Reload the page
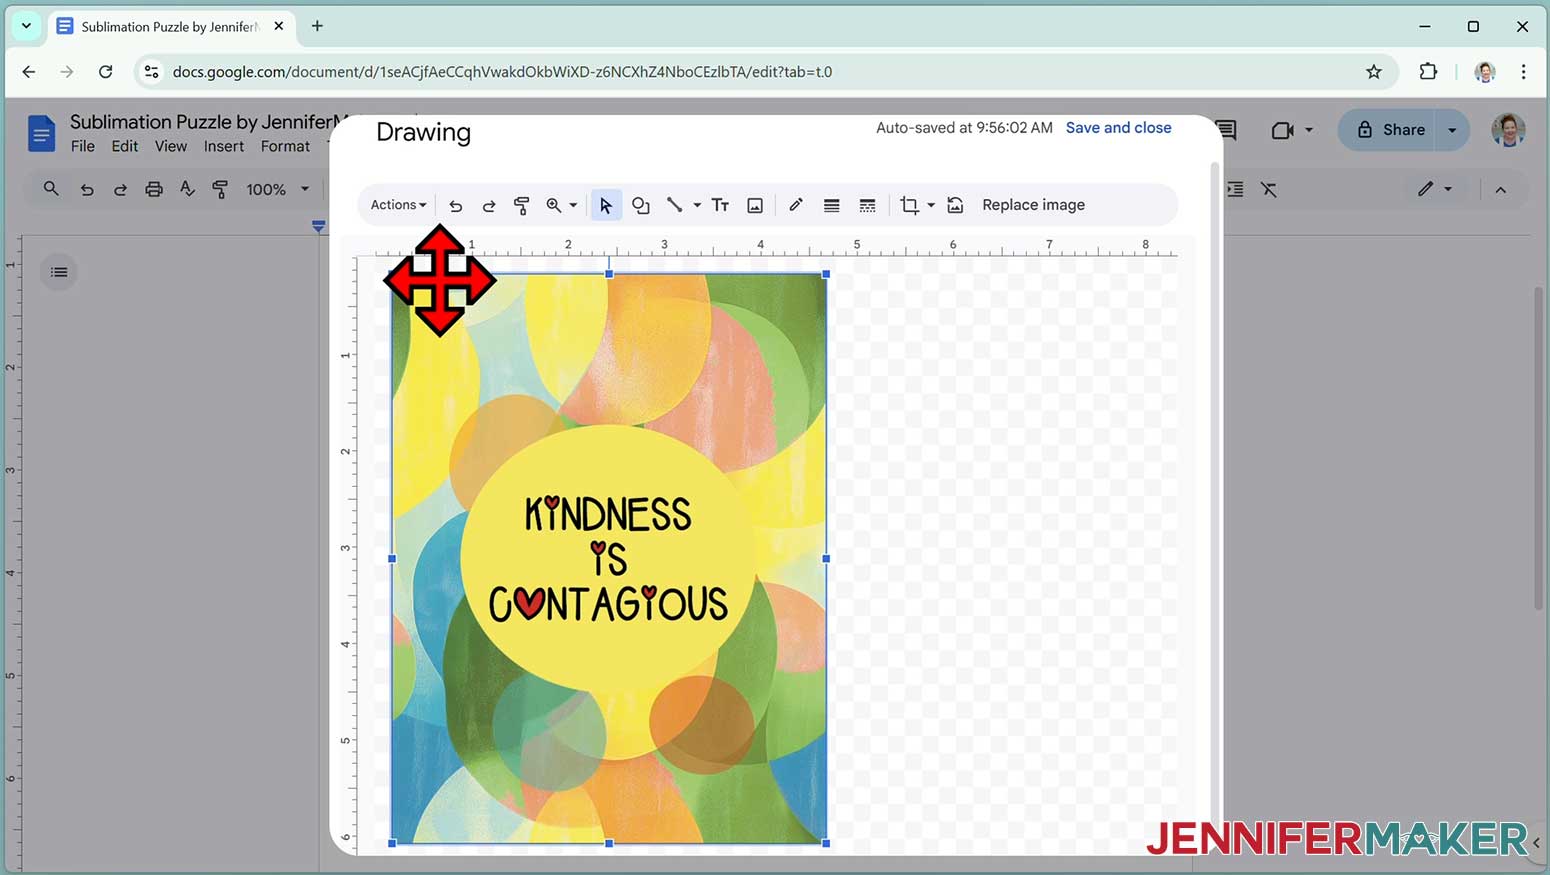Image resolution: width=1550 pixels, height=875 pixels. pyautogui.click(x=105, y=72)
